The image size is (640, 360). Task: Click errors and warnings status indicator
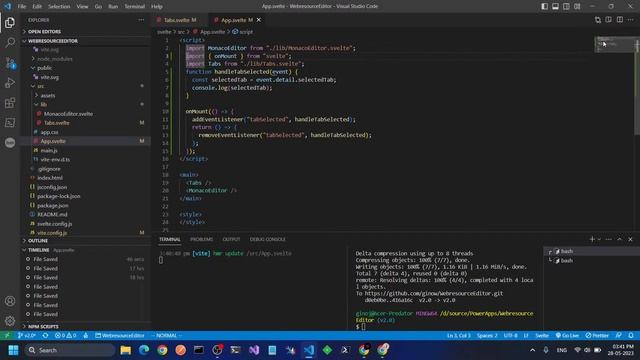click(x=65, y=336)
